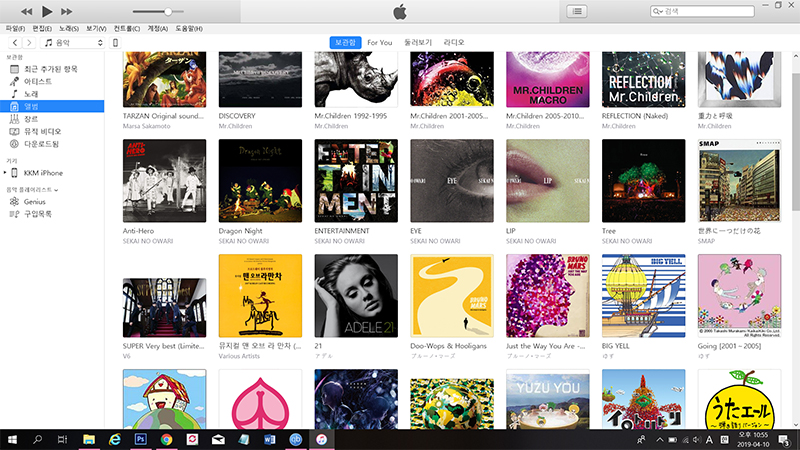Click the vertical scrollbar thumb
The height and width of the screenshot is (450, 800).
(796, 142)
